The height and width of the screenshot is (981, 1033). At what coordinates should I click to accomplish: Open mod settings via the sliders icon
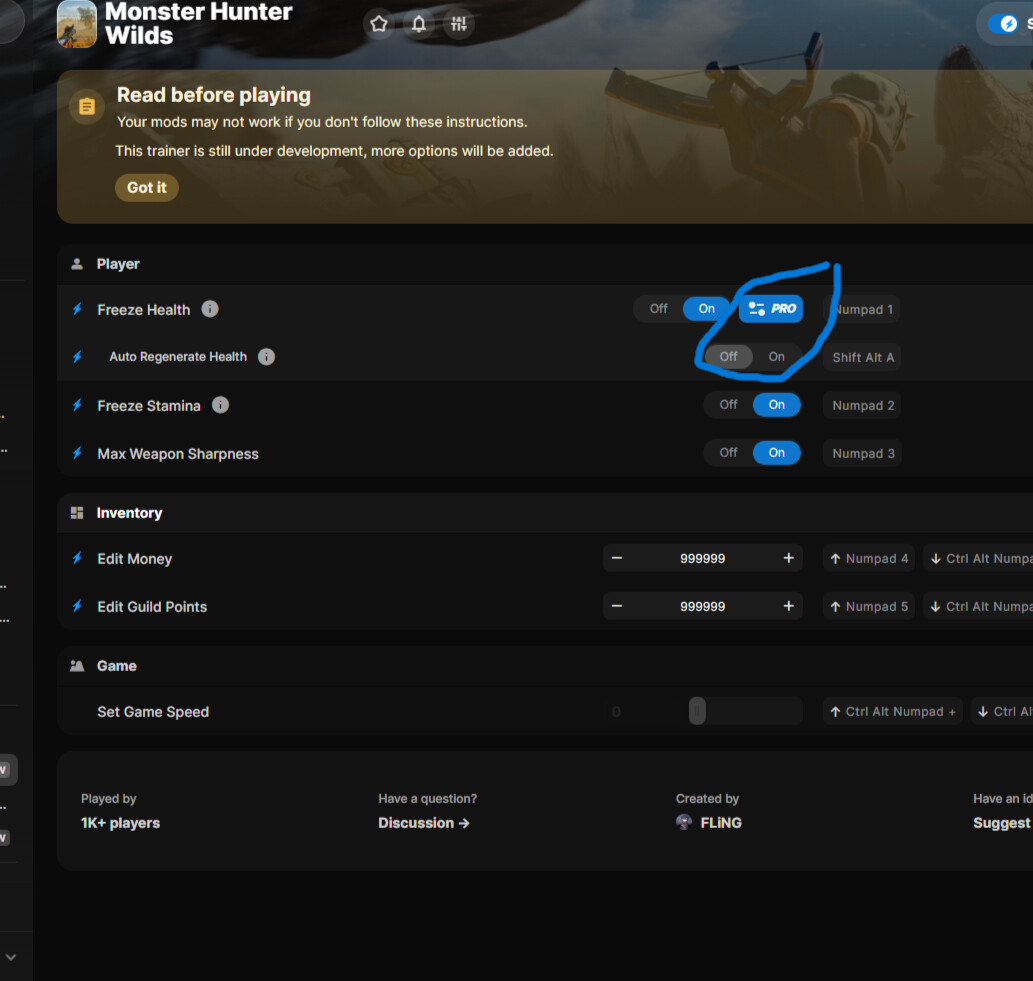459,23
